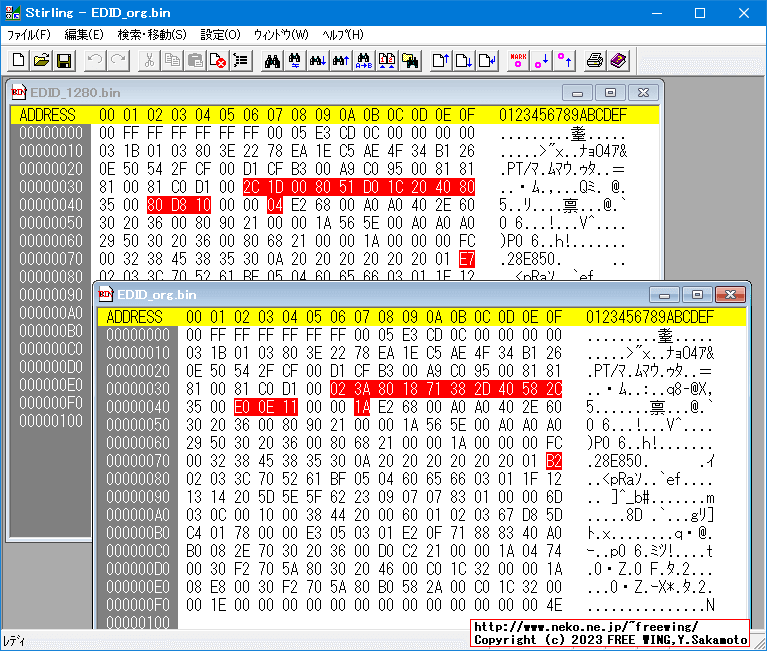Viewport: 767px width, 651px height.
Task: Click the A→B replace binoculars icon
Action: point(363,61)
